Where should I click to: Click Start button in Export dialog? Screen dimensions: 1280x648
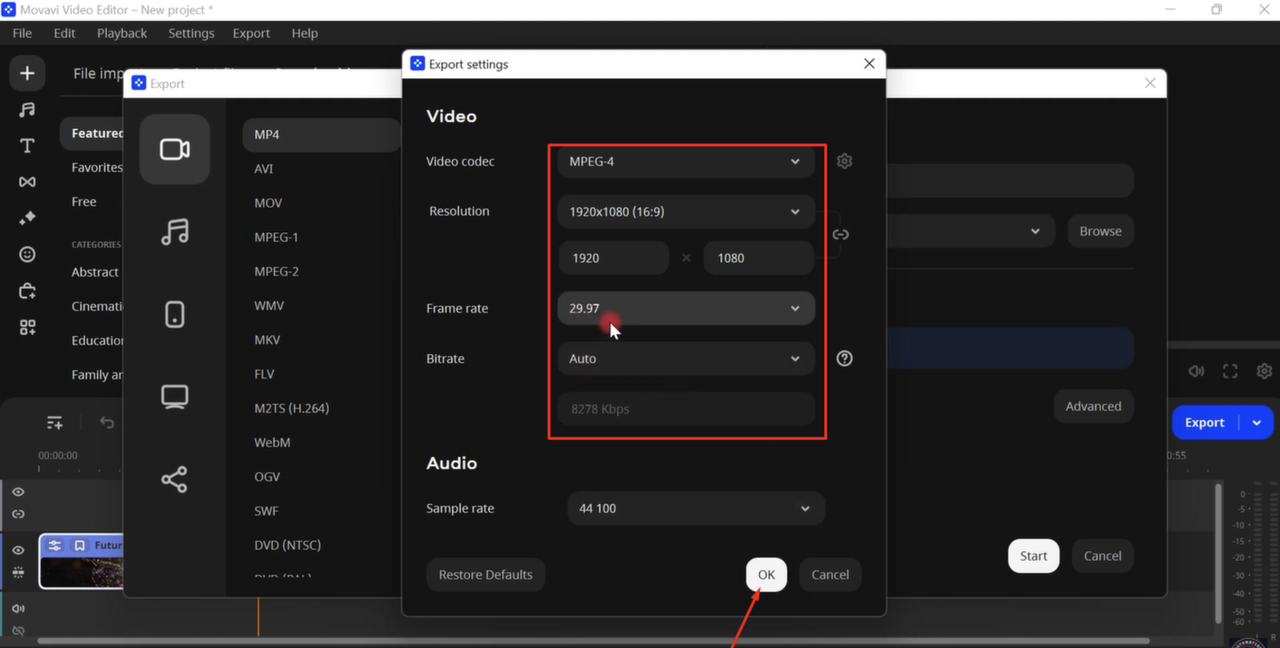tap(1033, 556)
